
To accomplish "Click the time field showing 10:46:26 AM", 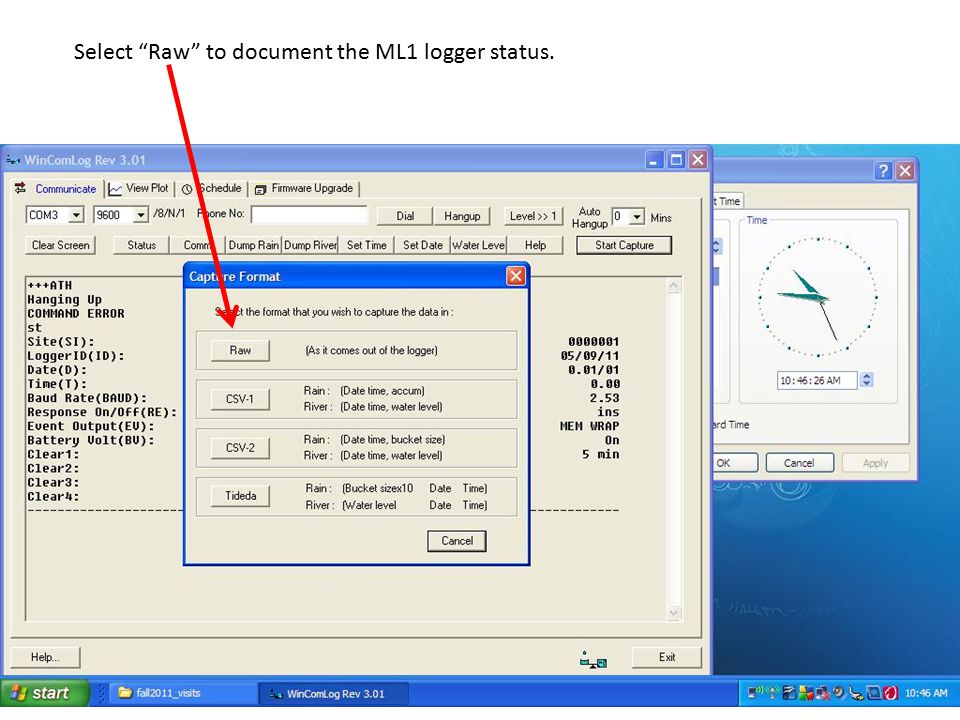I will coord(817,380).
